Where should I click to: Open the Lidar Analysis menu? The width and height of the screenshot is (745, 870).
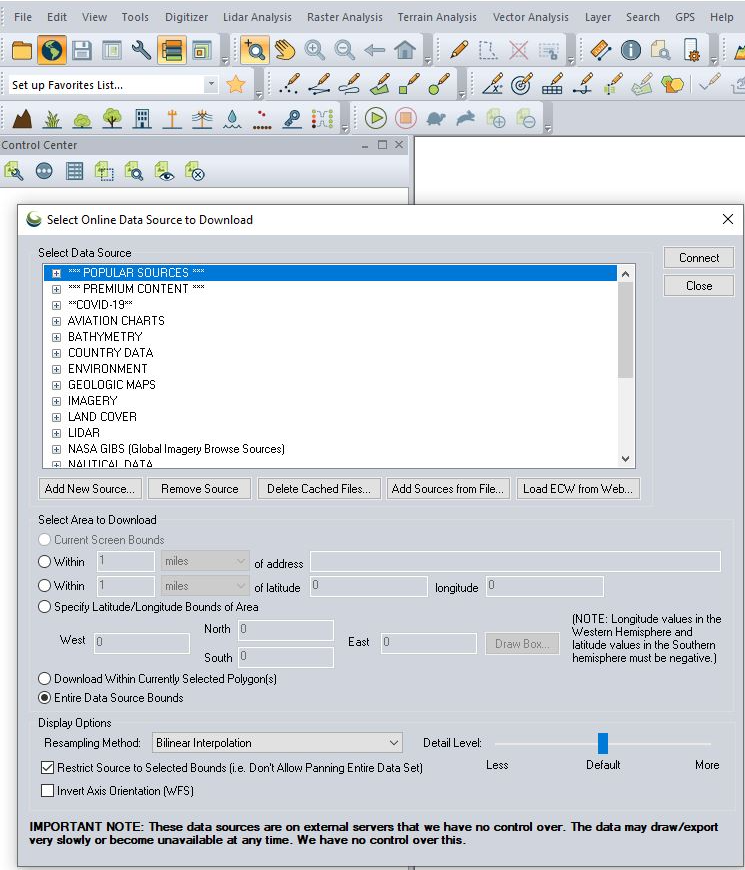[257, 17]
